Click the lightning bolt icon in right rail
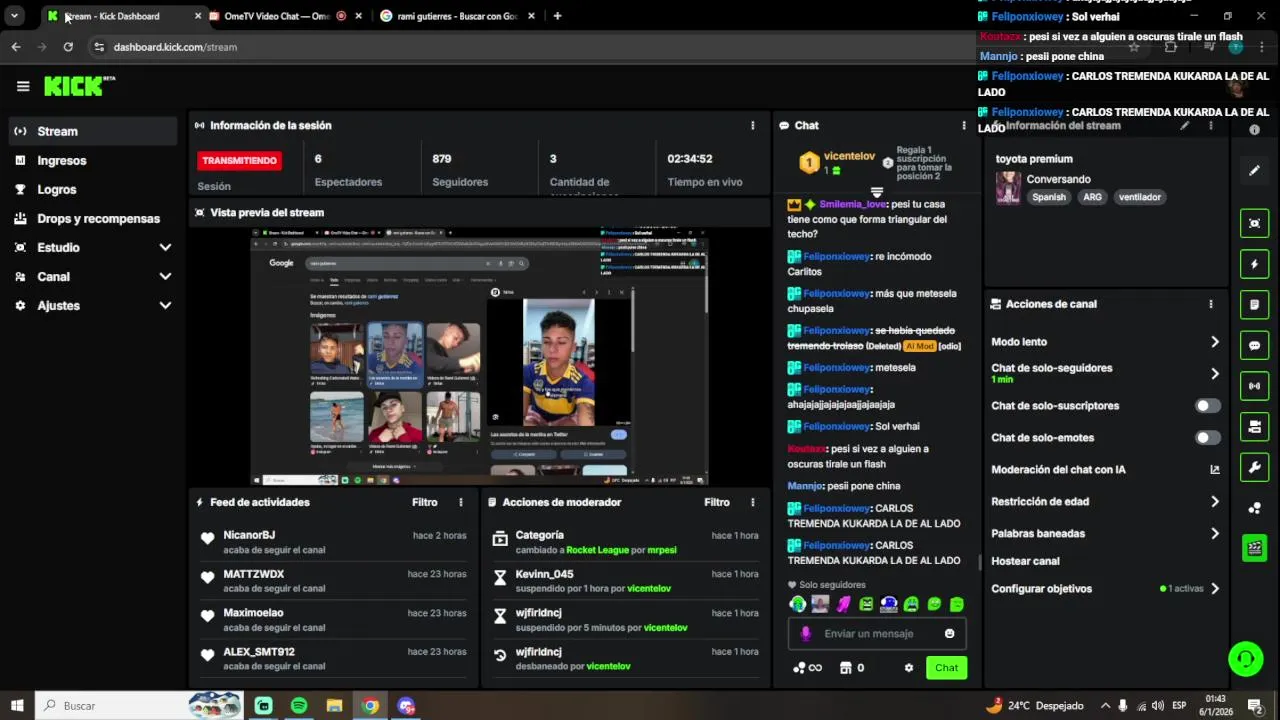1280x720 pixels. (x=1254, y=264)
